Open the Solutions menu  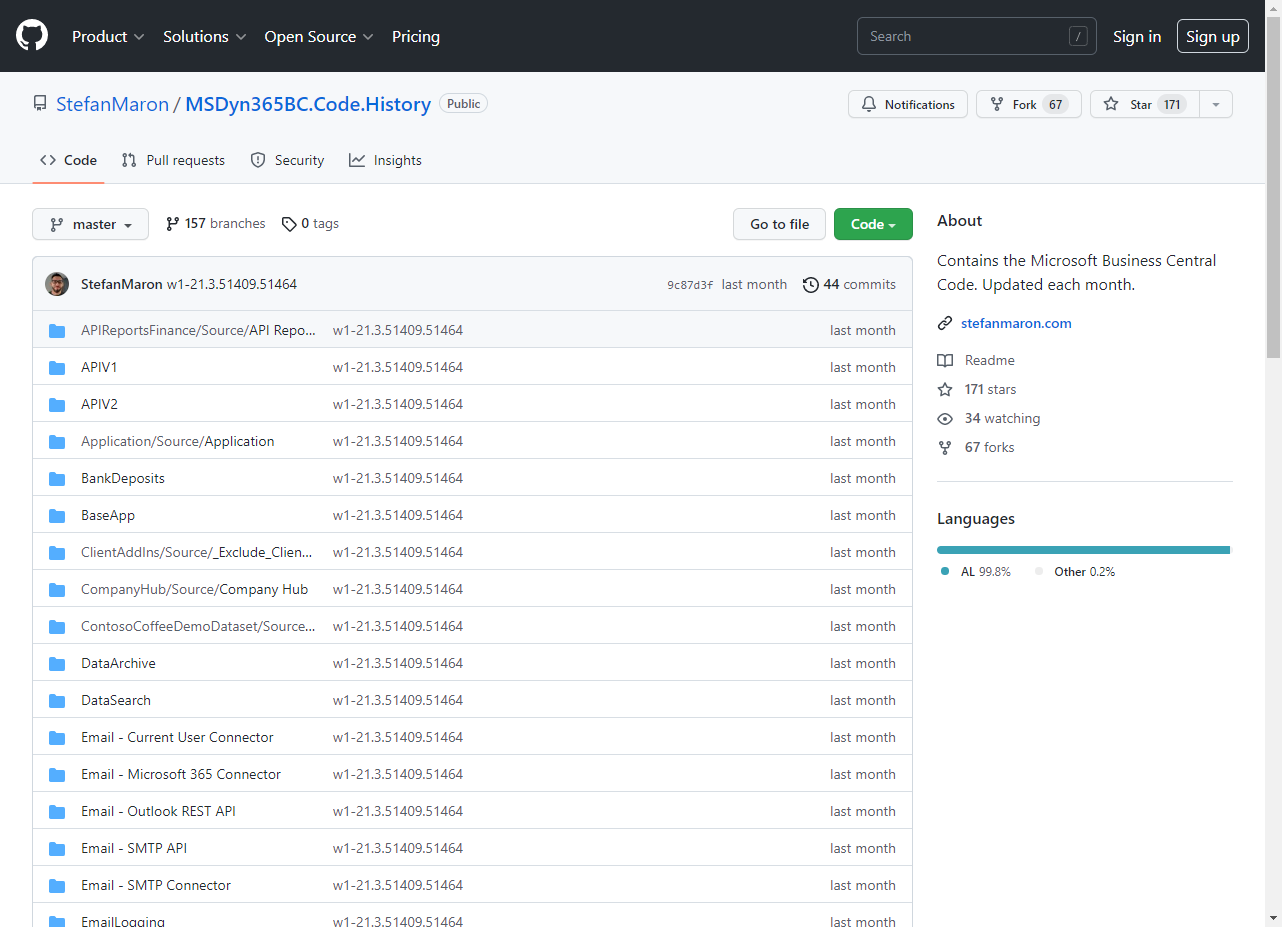198,36
